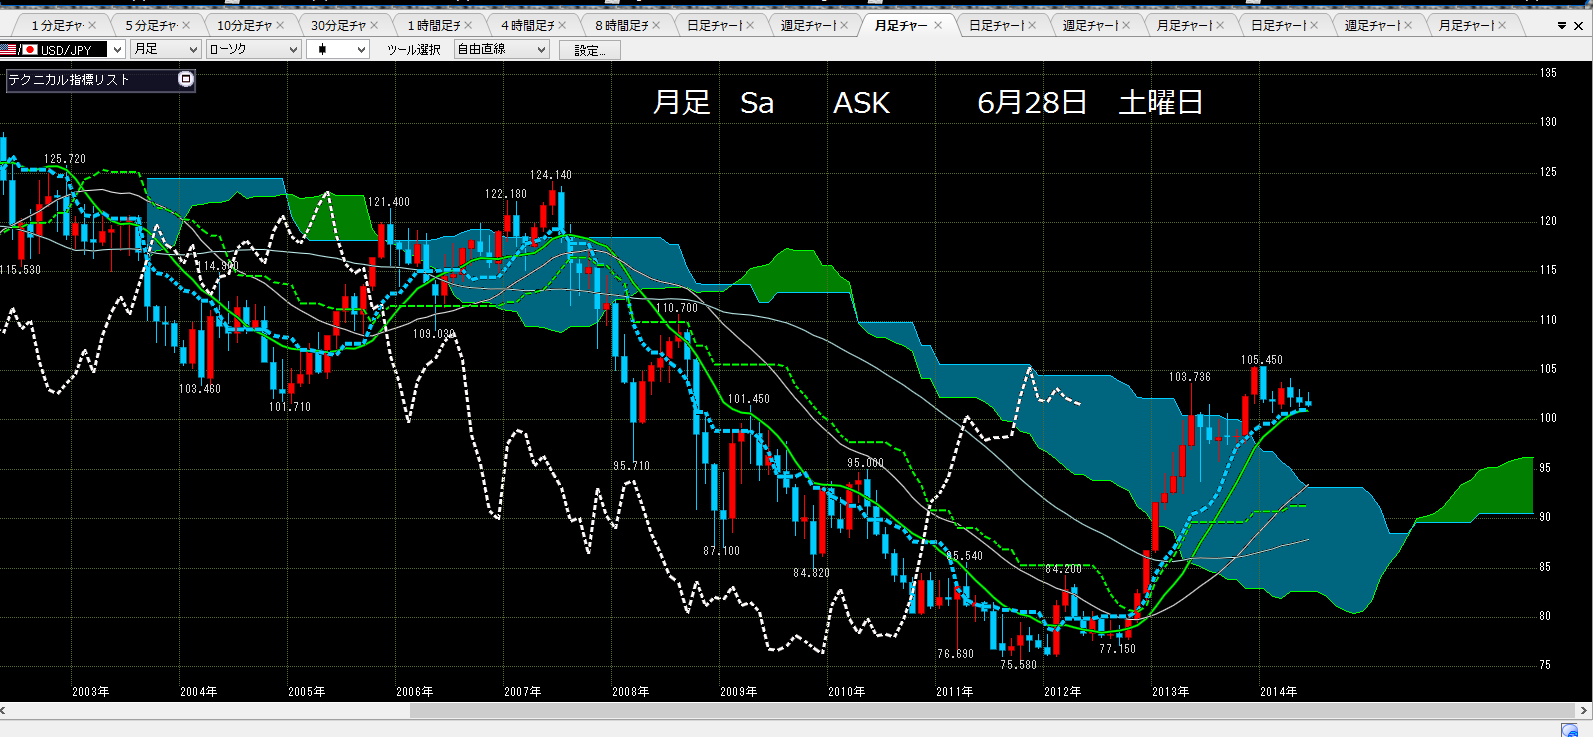The height and width of the screenshot is (737, 1593).
Task: Expand the テクニカル指標リスト panel icon
Action: 186,79
